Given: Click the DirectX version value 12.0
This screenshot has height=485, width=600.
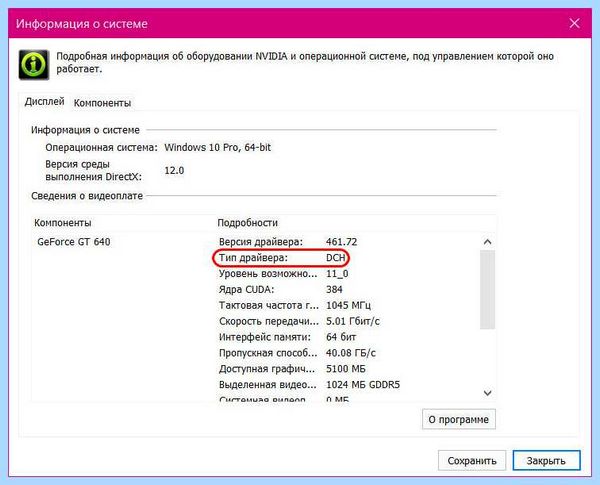Looking at the screenshot, I should coord(174,170).
